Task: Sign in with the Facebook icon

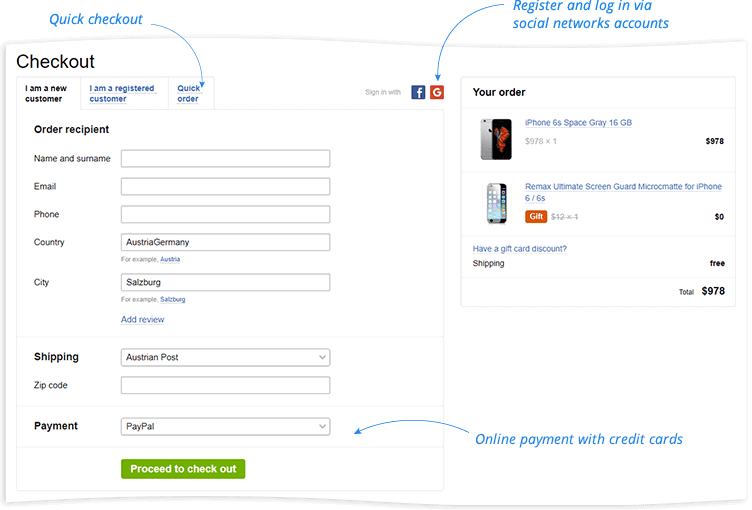Action: (418, 92)
